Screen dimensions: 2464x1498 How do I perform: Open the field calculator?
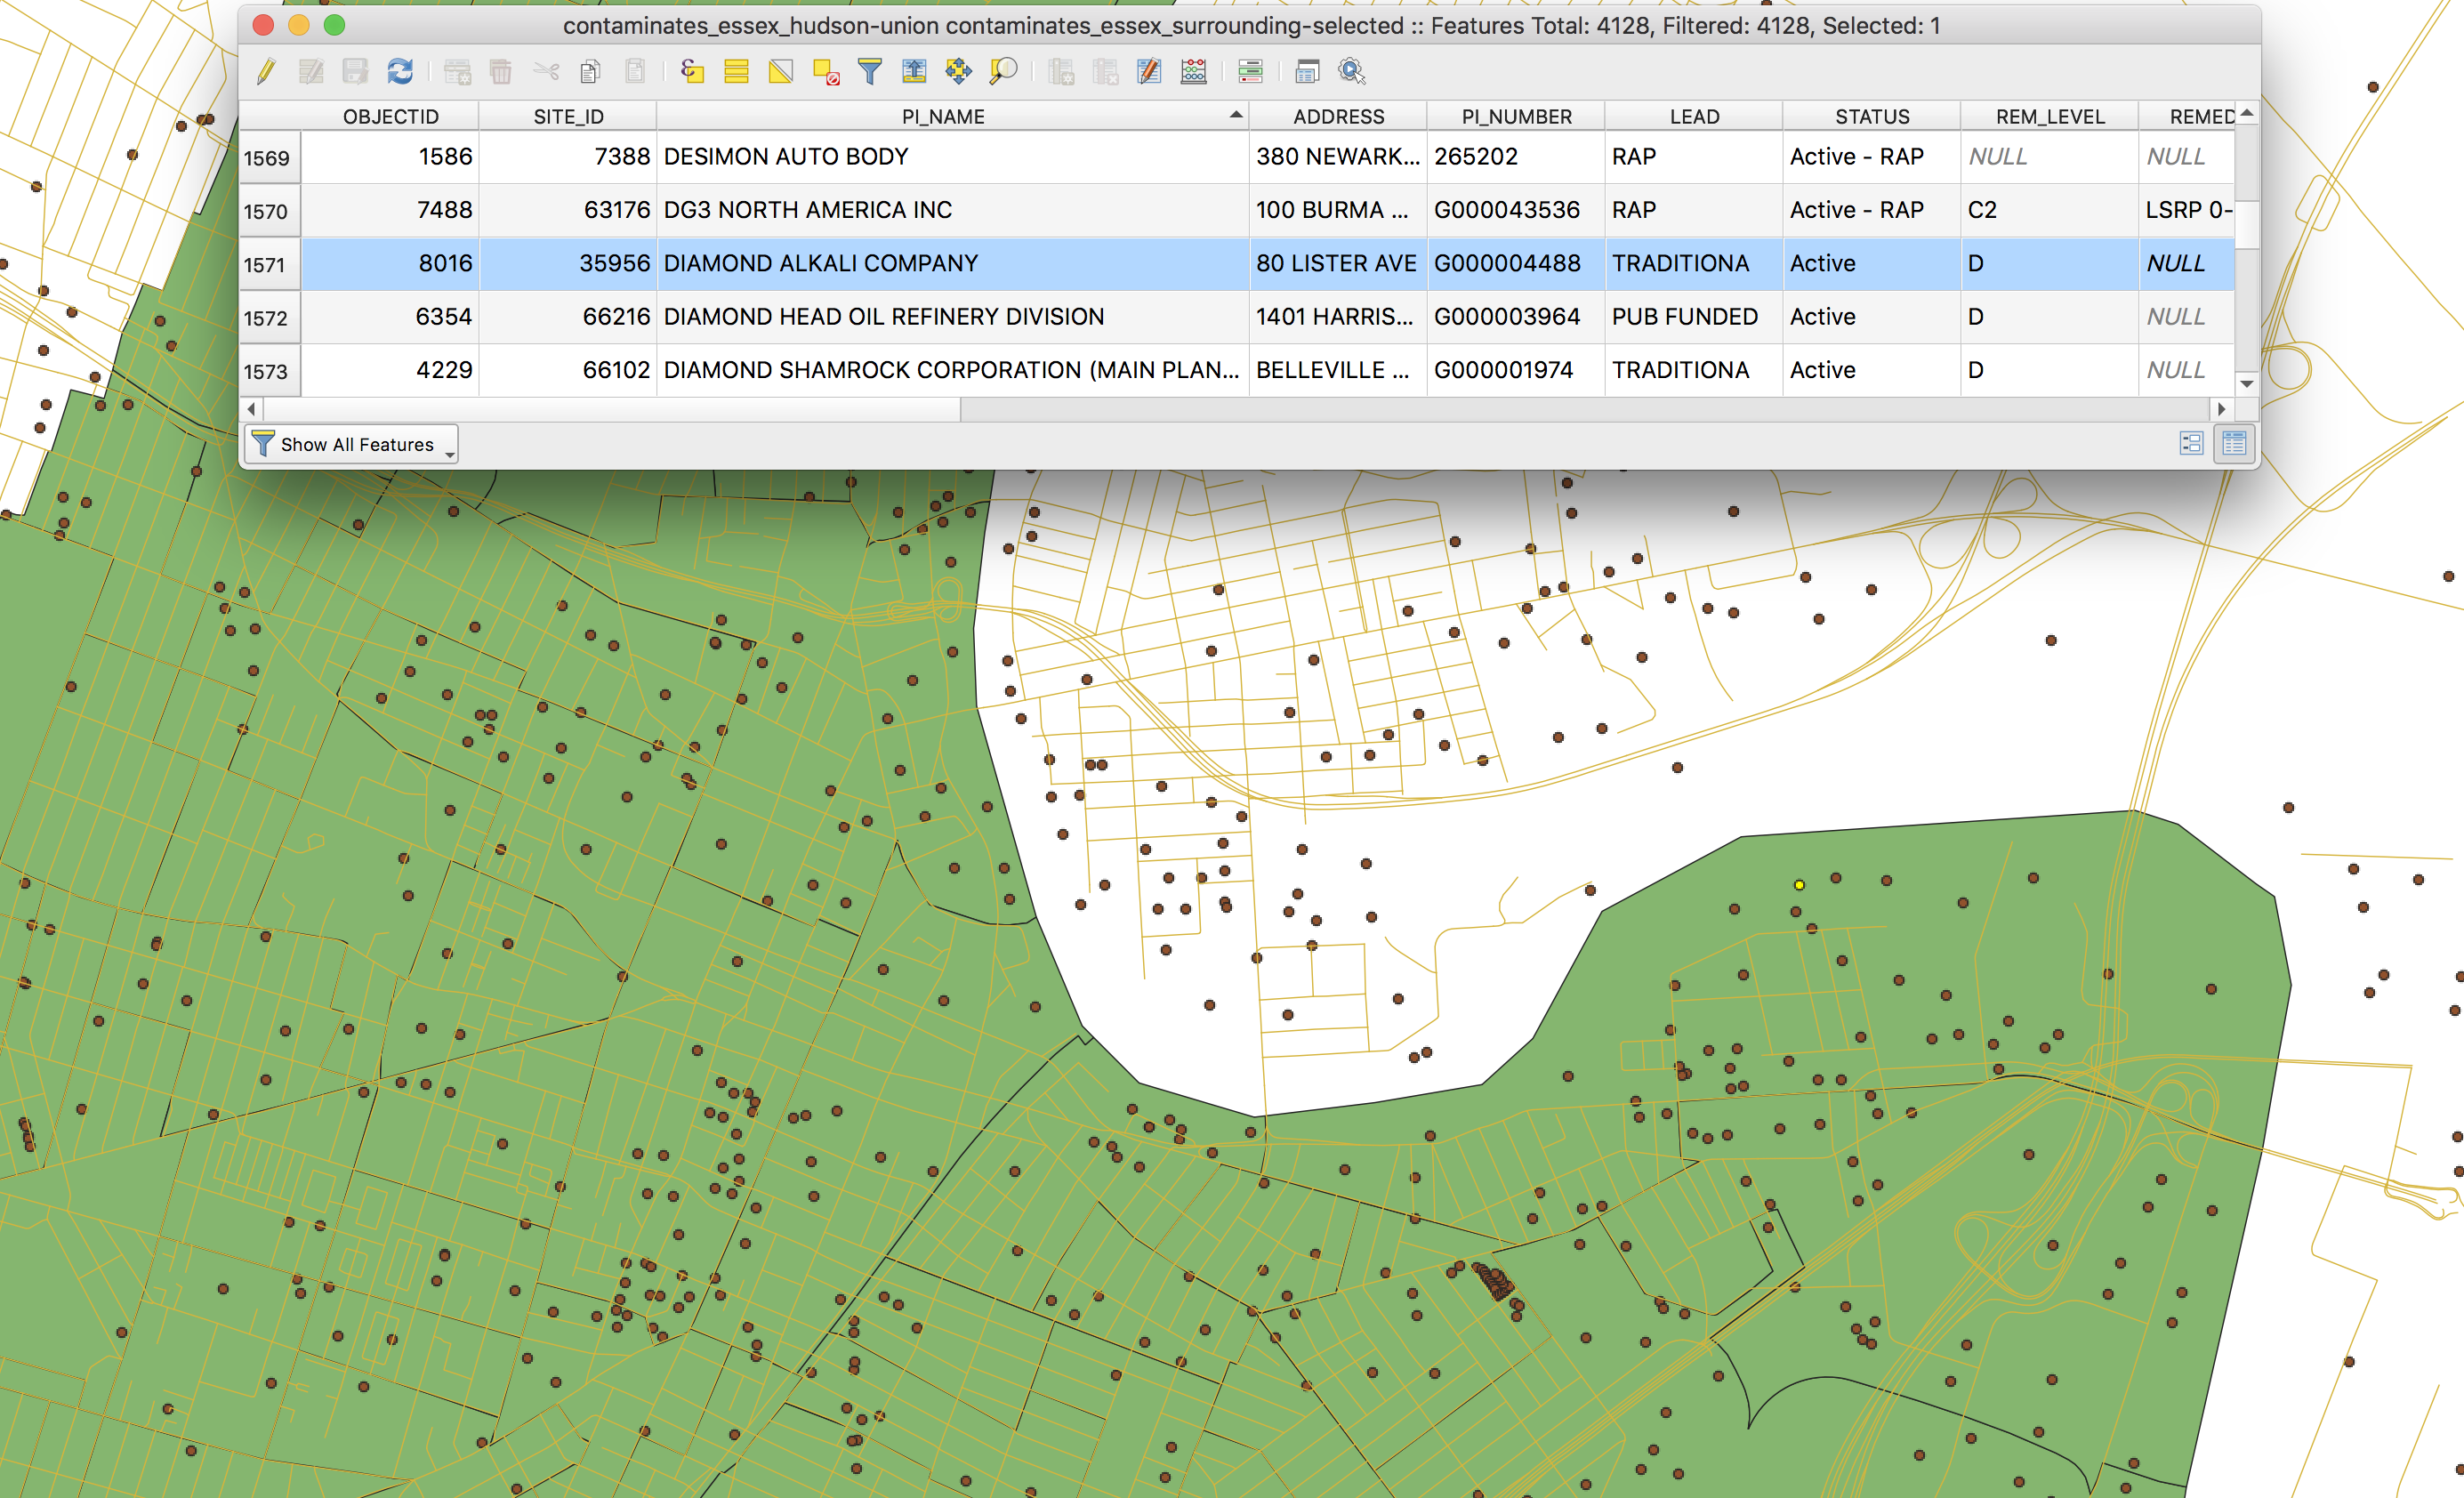pos(1193,71)
